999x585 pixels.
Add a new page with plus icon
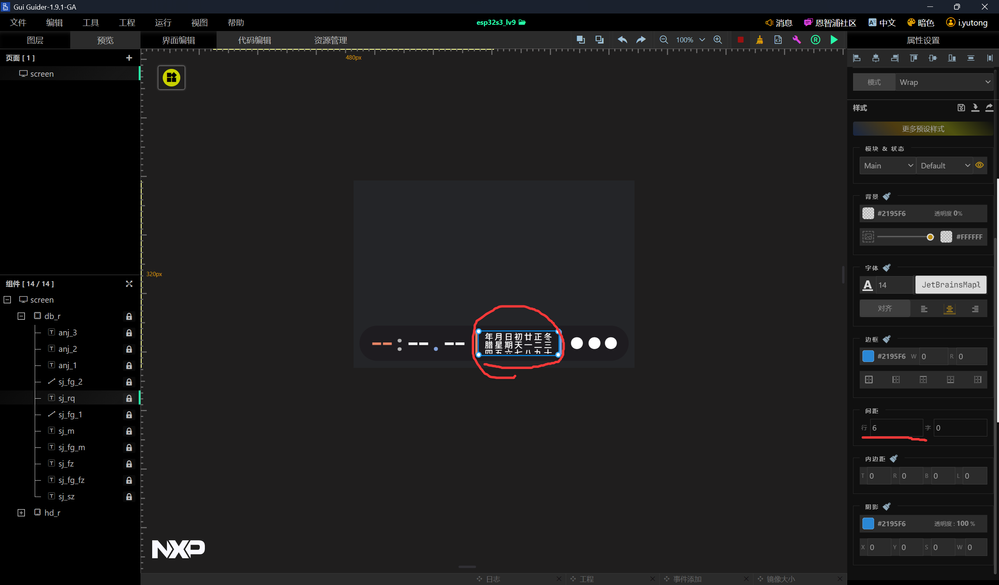pyautogui.click(x=129, y=57)
